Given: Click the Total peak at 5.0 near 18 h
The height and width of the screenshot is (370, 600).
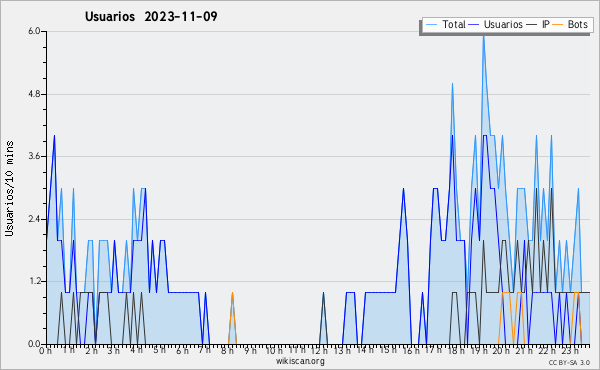Looking at the screenshot, I should [452, 85].
